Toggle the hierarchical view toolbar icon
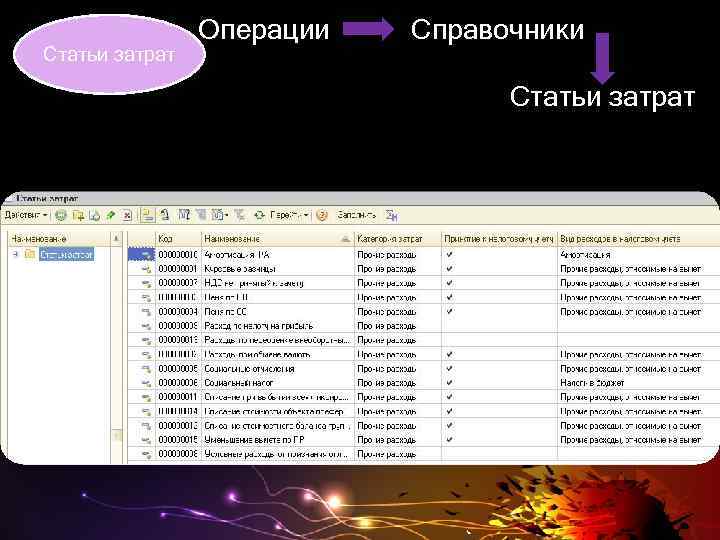 point(147,215)
